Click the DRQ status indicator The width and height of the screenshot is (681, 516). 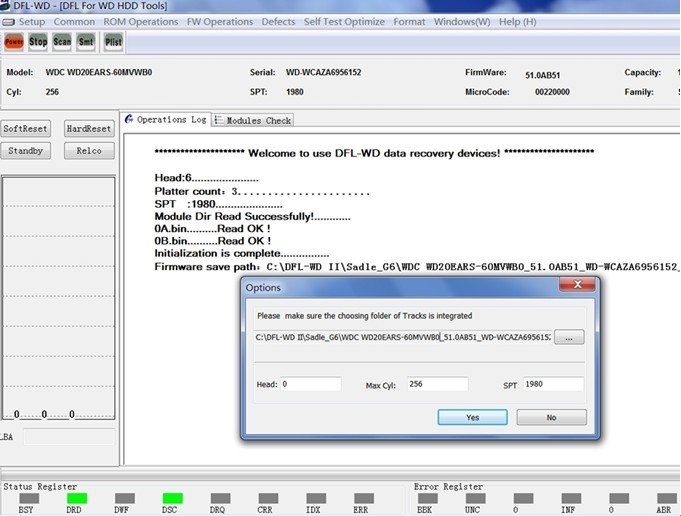click(x=220, y=498)
